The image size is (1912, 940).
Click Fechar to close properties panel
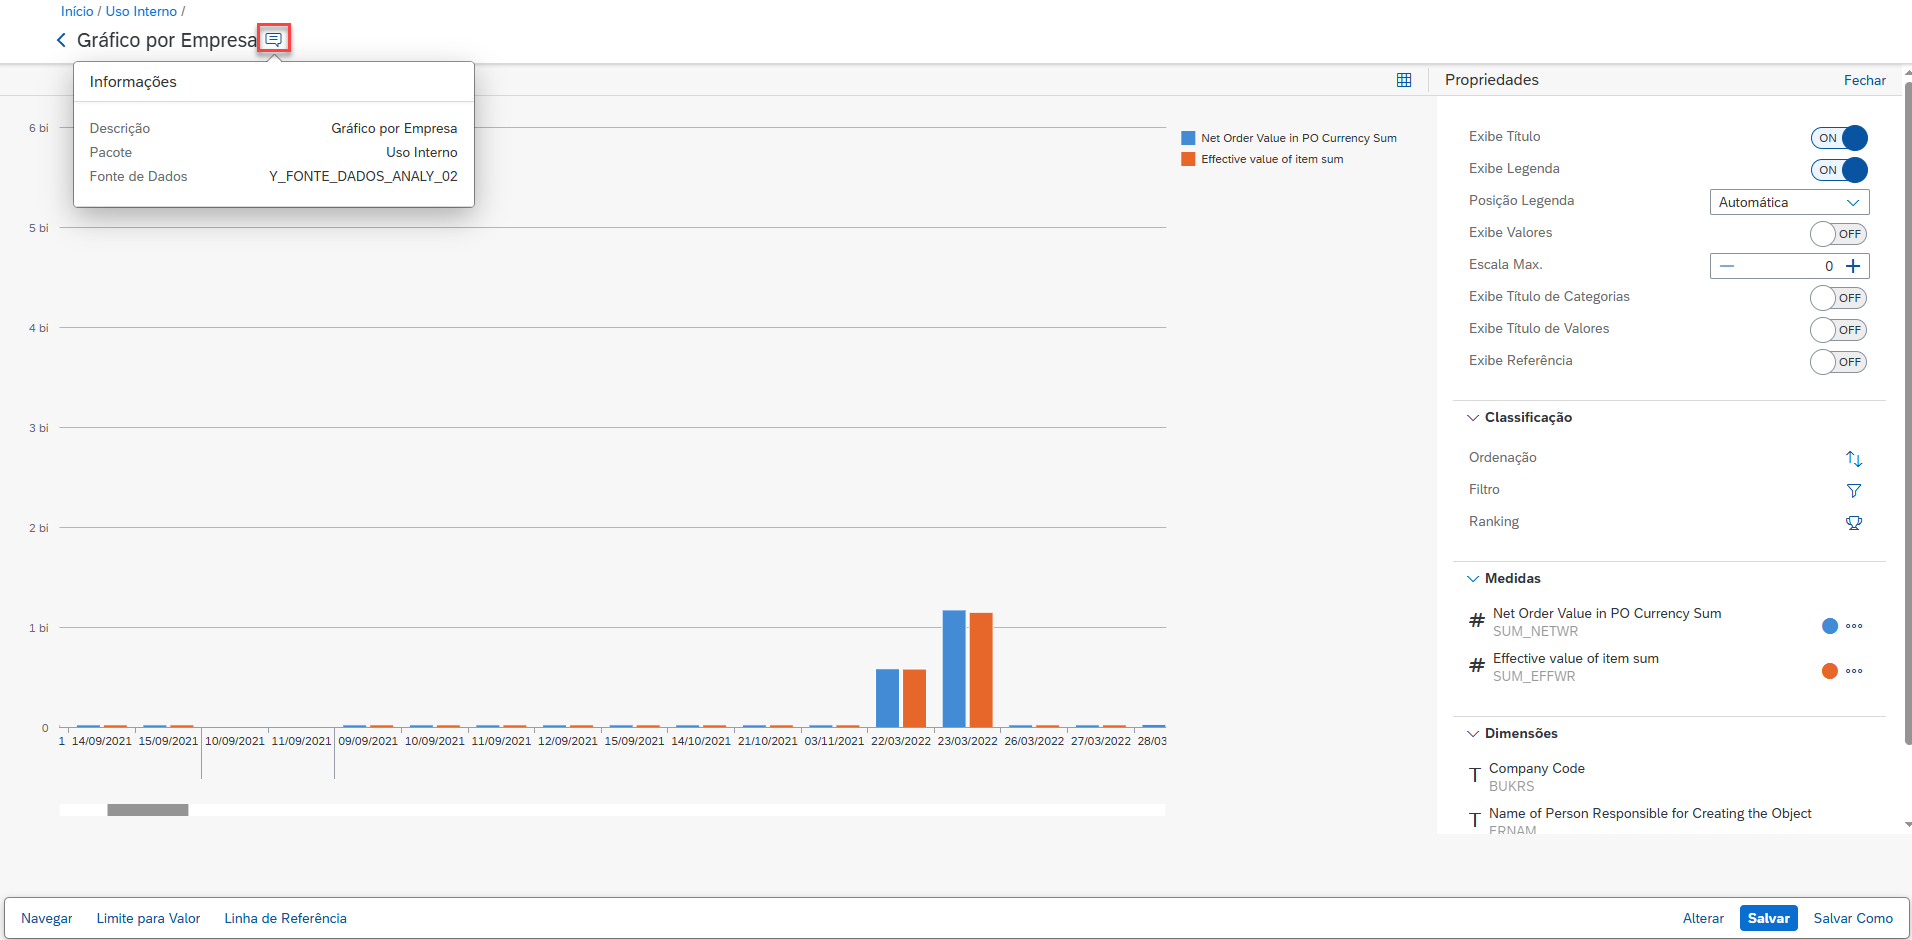1864,80
